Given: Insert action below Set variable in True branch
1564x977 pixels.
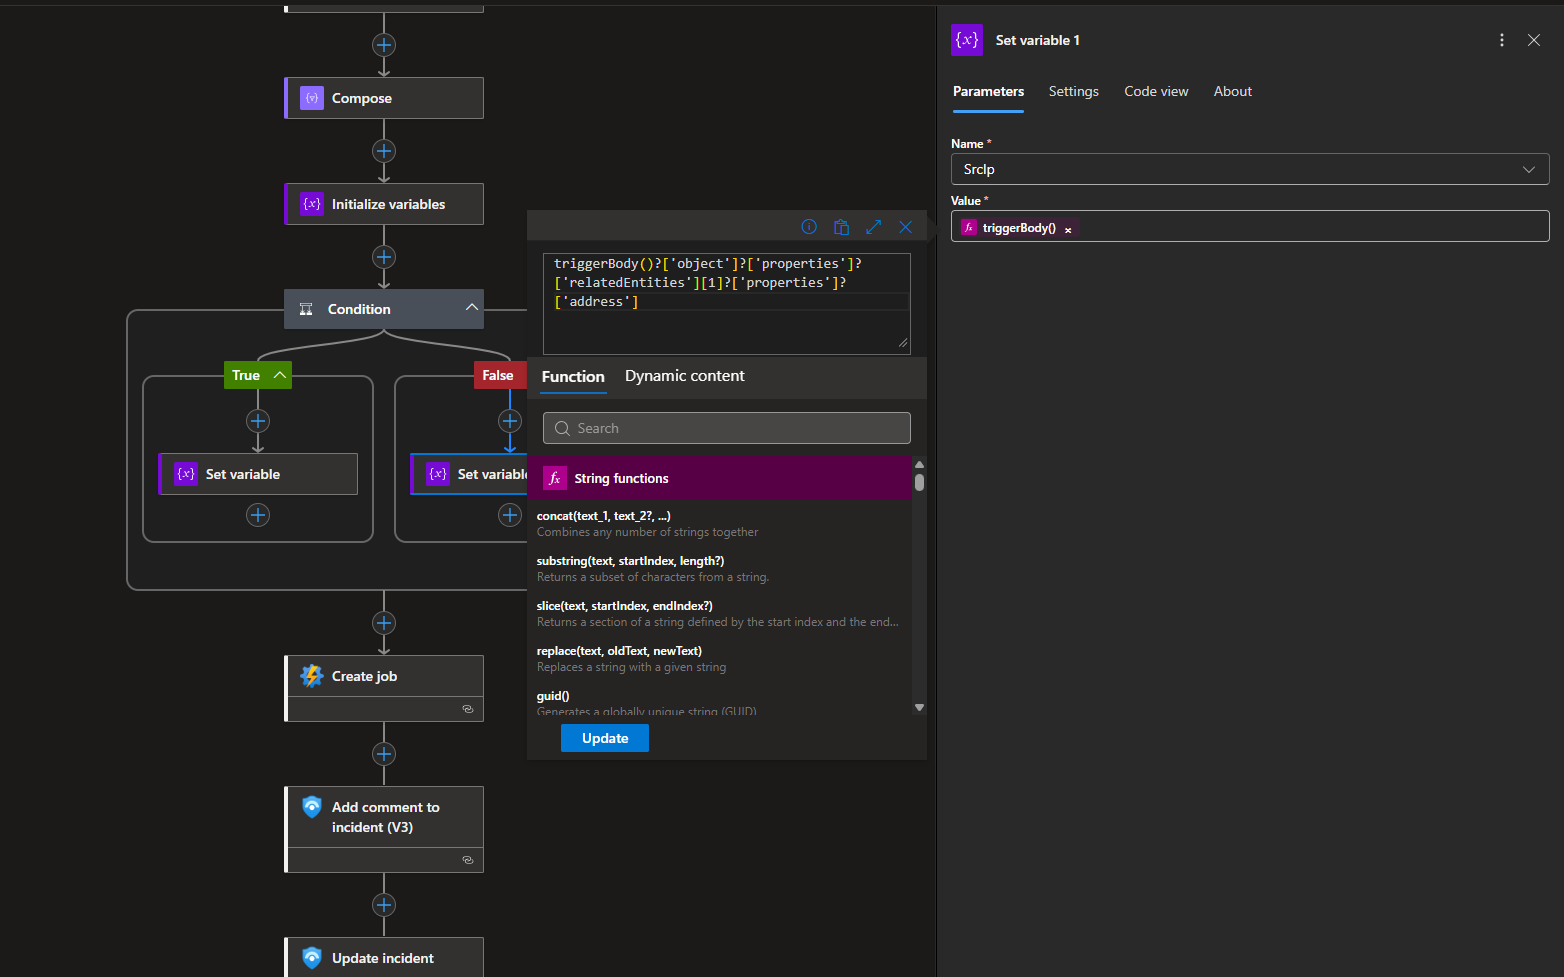Looking at the screenshot, I should 258,515.
